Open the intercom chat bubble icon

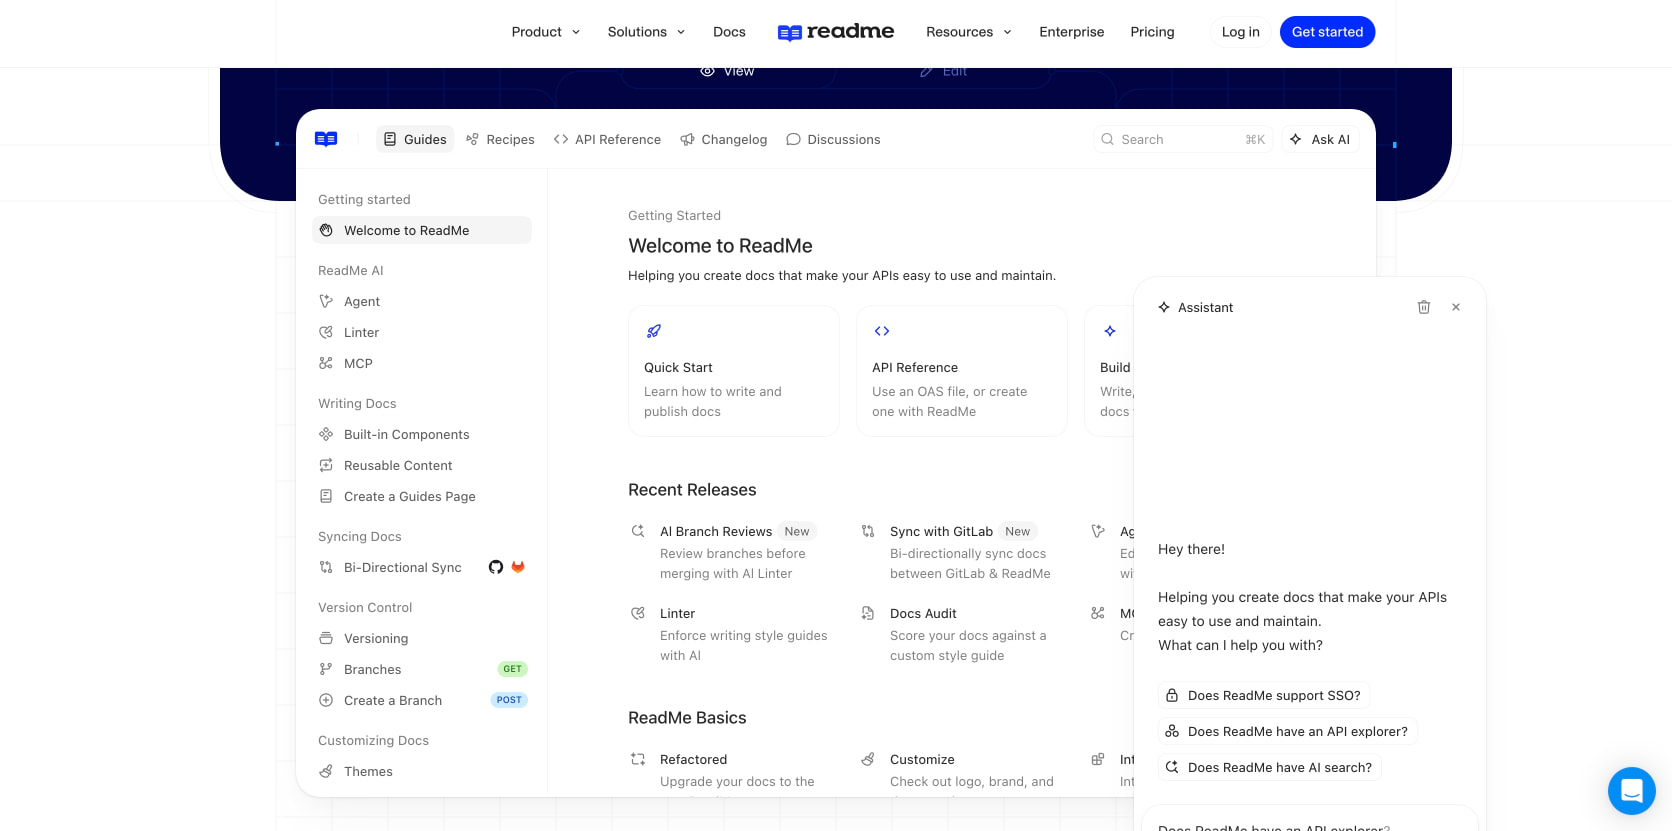pyautogui.click(x=1632, y=791)
